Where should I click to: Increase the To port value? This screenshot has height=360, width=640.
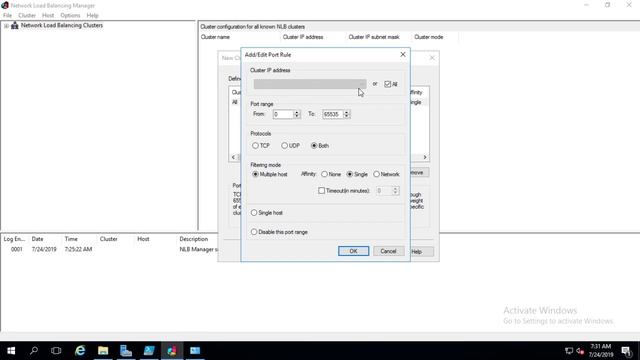tap(347, 112)
